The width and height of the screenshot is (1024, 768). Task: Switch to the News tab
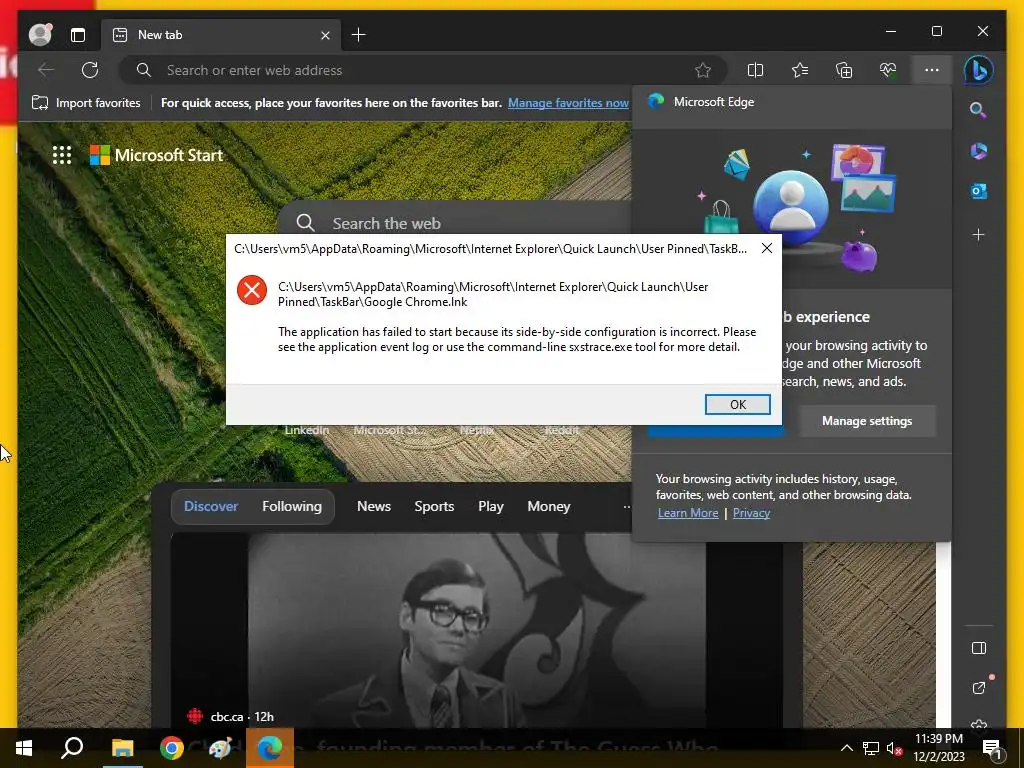(374, 506)
